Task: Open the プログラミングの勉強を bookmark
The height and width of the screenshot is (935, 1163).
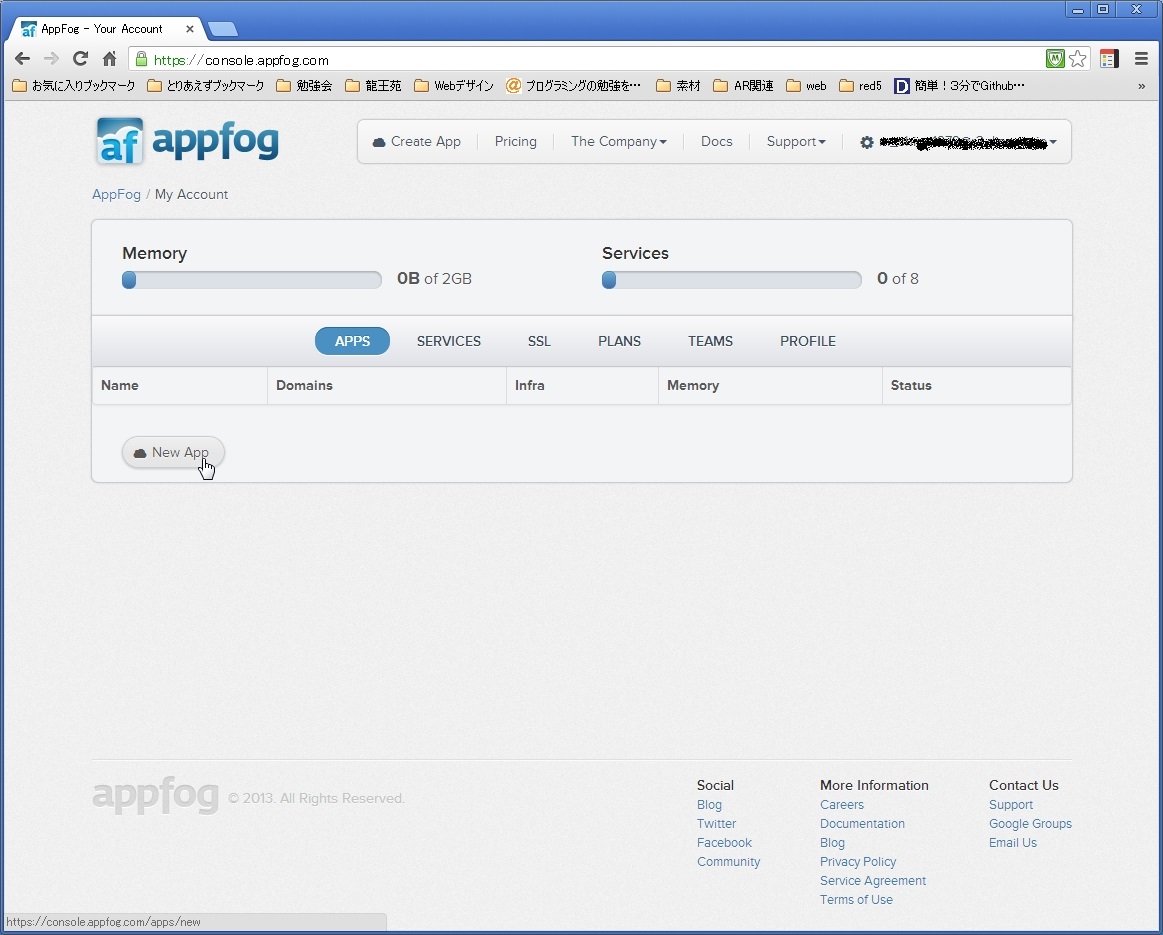Action: pyautogui.click(x=573, y=86)
